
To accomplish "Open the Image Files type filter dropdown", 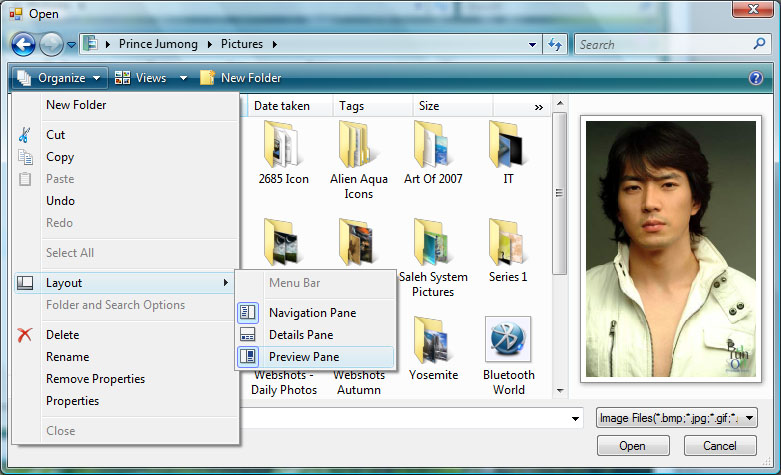I will pos(676,418).
